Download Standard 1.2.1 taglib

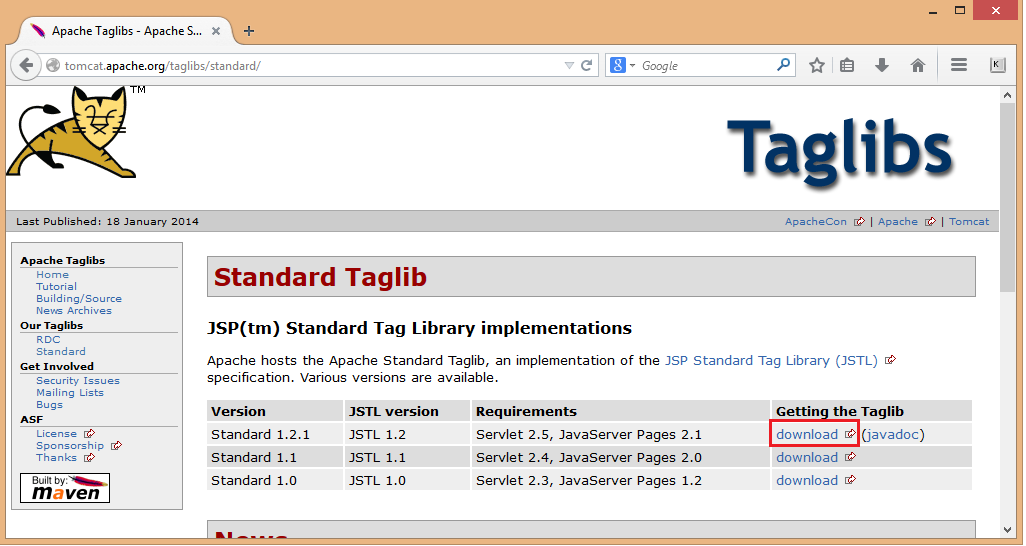coord(807,435)
